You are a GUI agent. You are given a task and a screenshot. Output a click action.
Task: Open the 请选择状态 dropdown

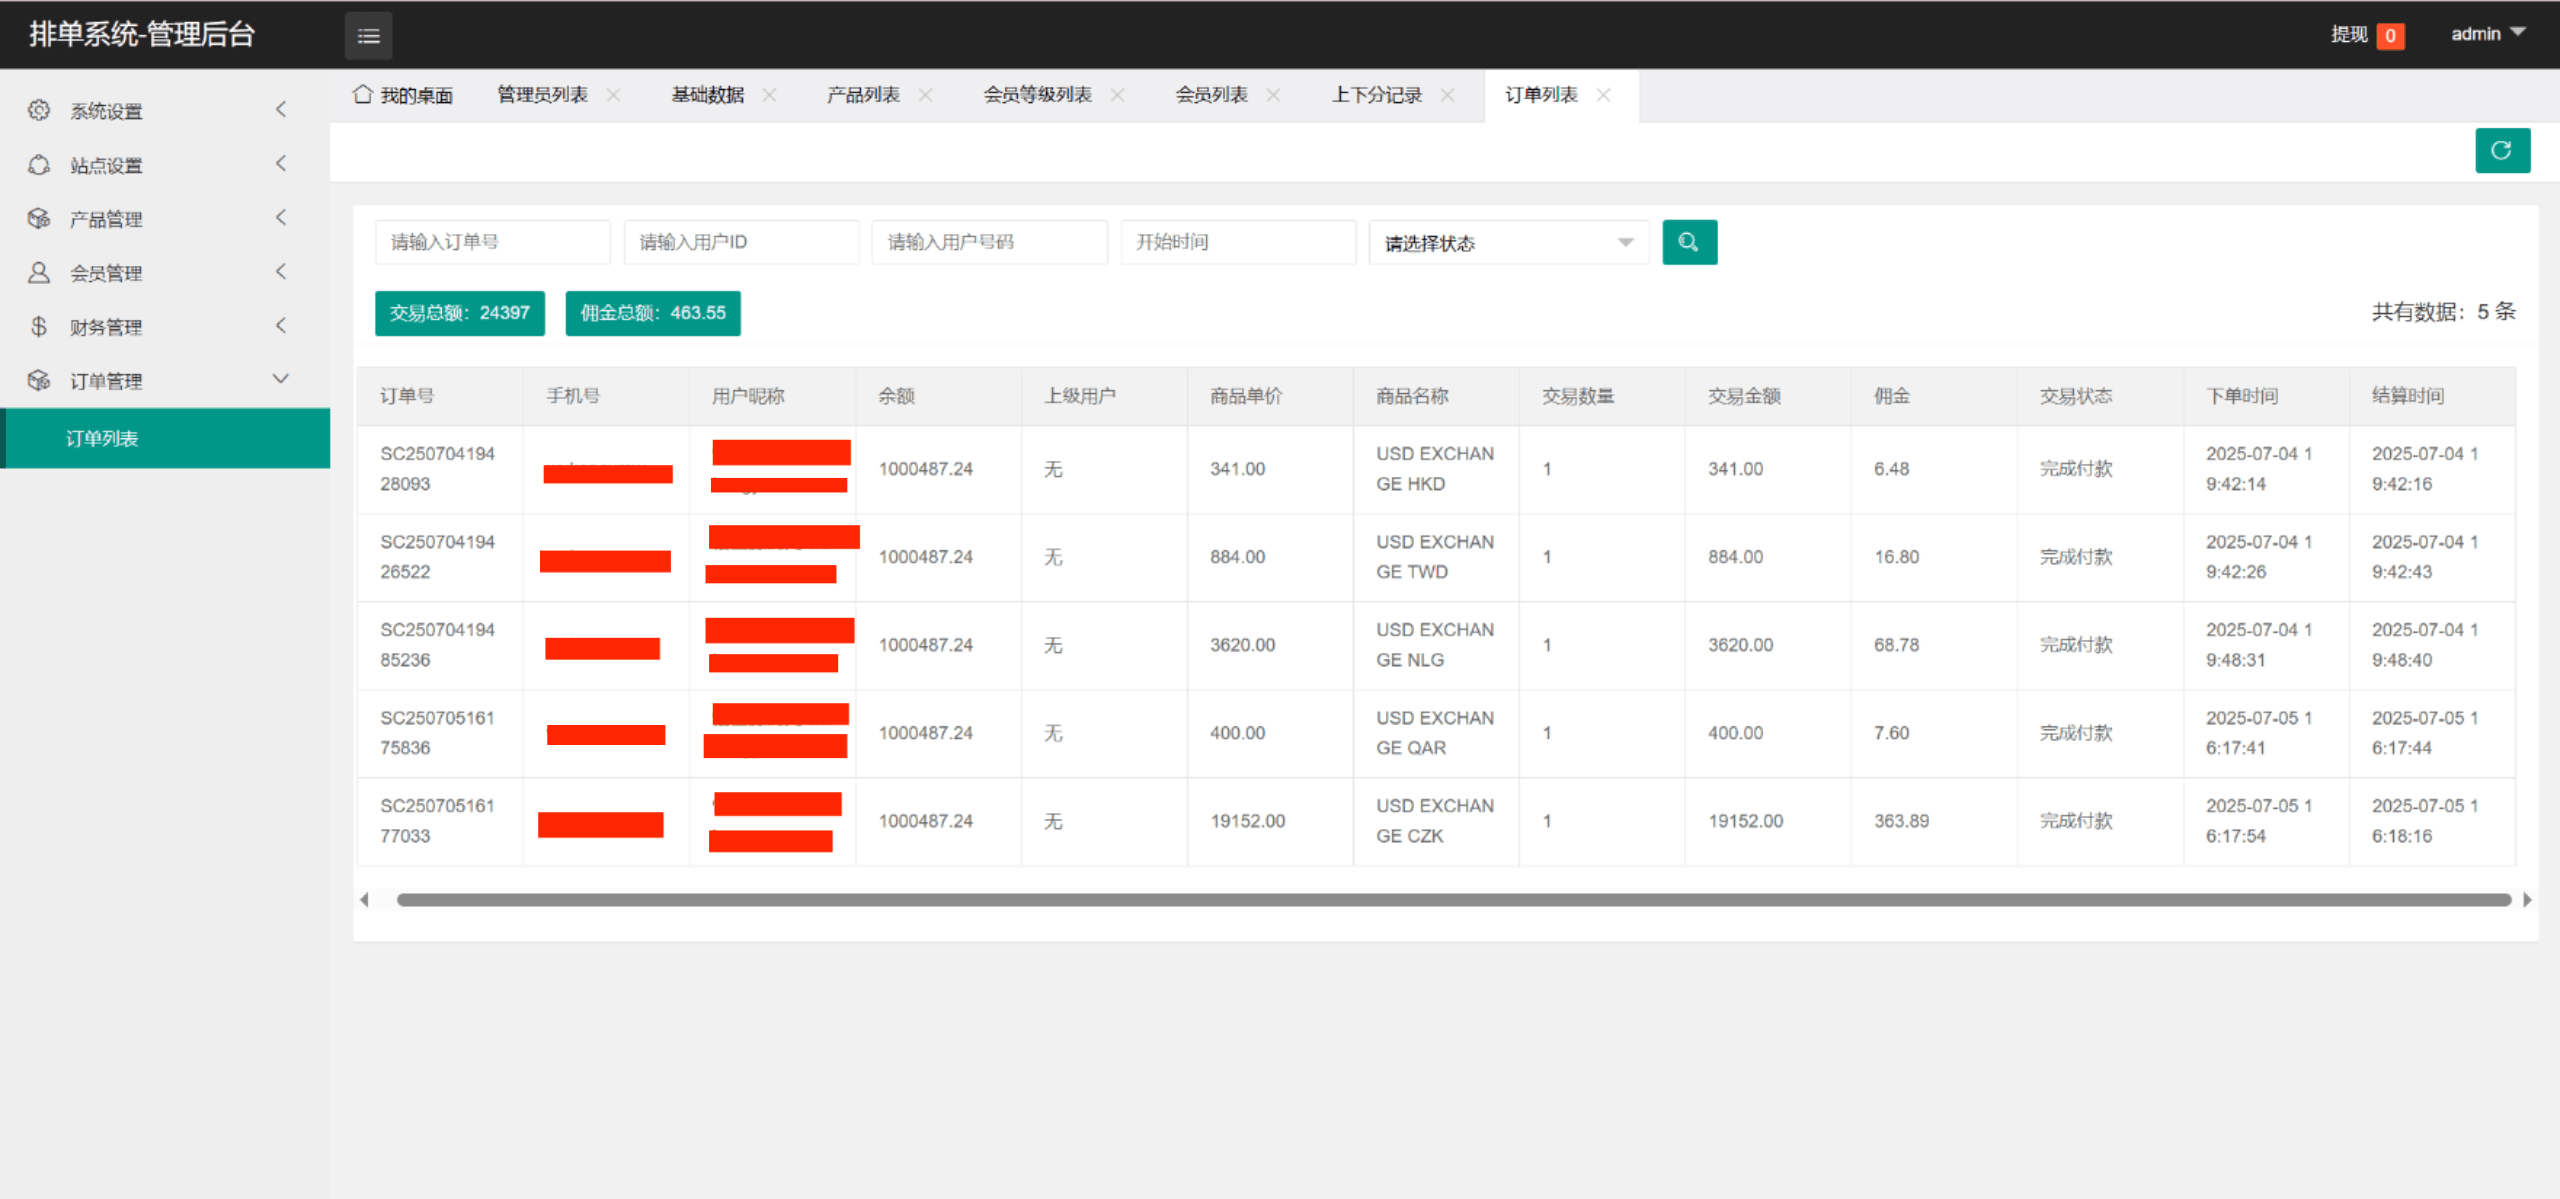(x=1508, y=243)
